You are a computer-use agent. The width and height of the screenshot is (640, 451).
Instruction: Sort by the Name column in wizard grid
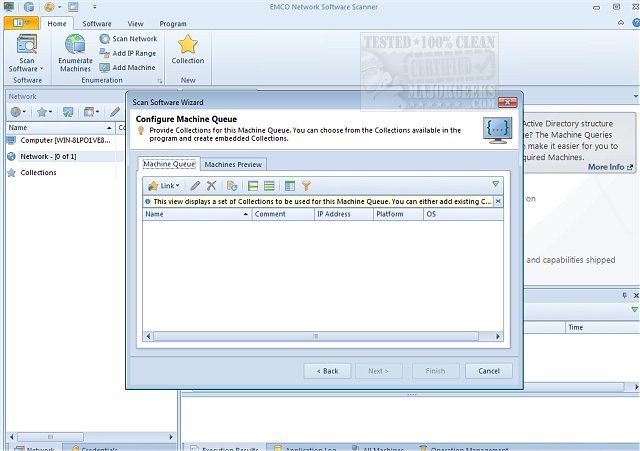197,214
